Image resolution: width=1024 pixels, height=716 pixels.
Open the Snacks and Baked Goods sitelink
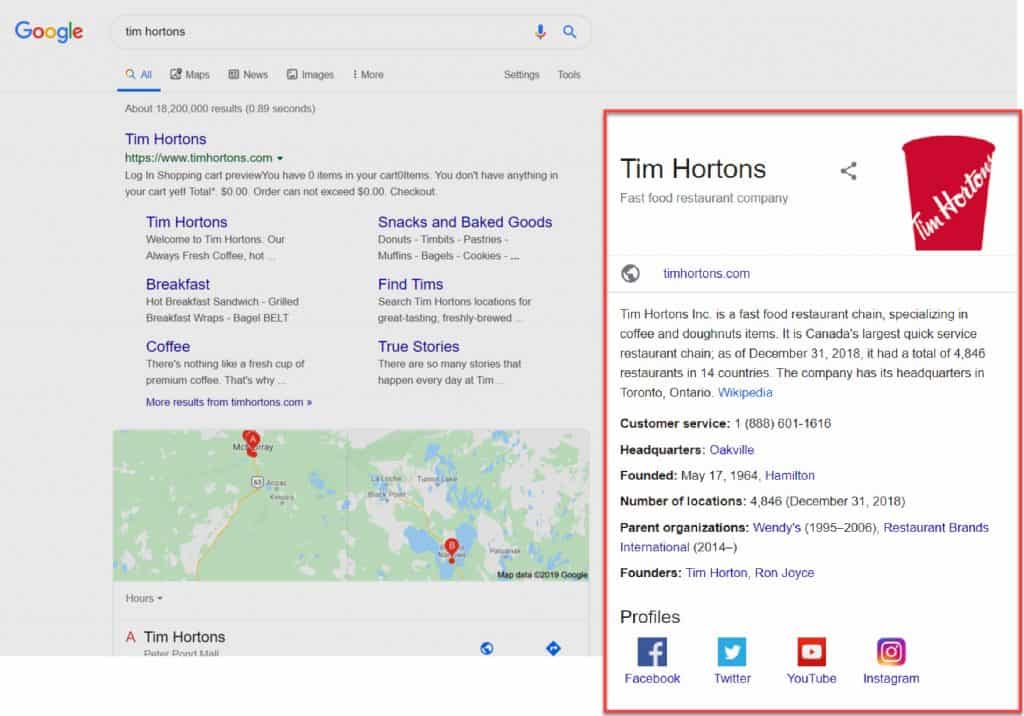465,222
